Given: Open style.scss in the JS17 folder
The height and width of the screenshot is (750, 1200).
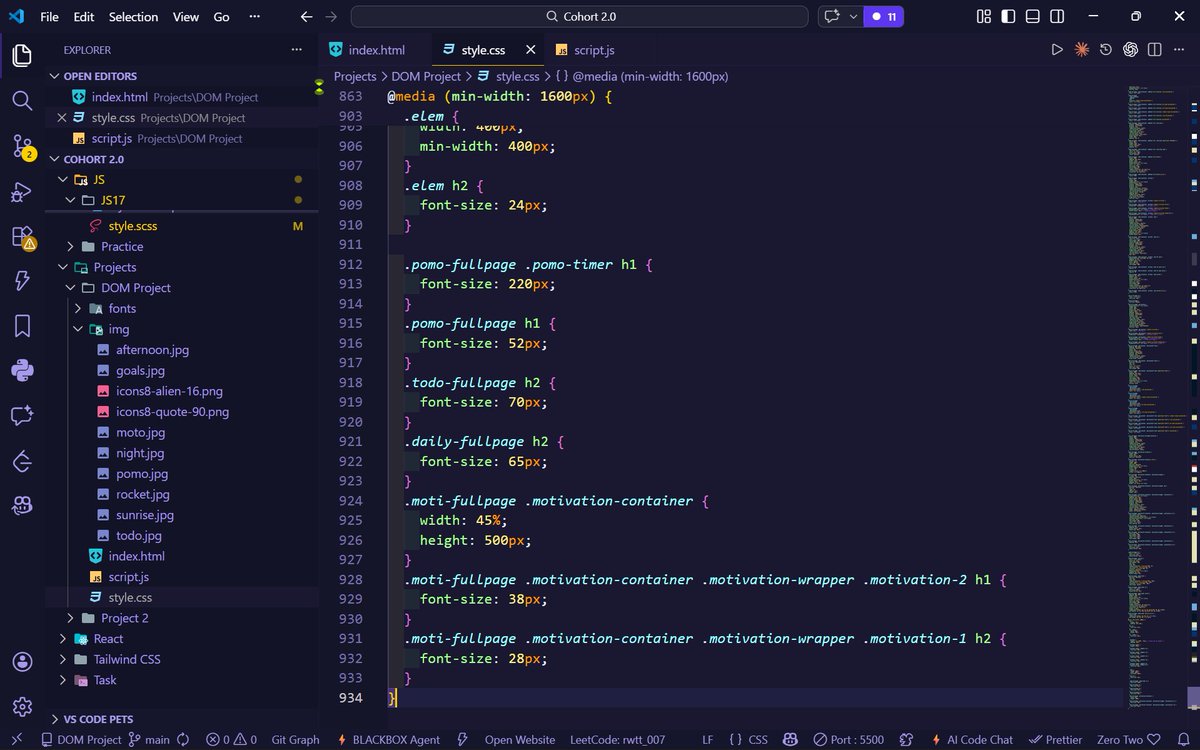Looking at the screenshot, I should (x=133, y=226).
